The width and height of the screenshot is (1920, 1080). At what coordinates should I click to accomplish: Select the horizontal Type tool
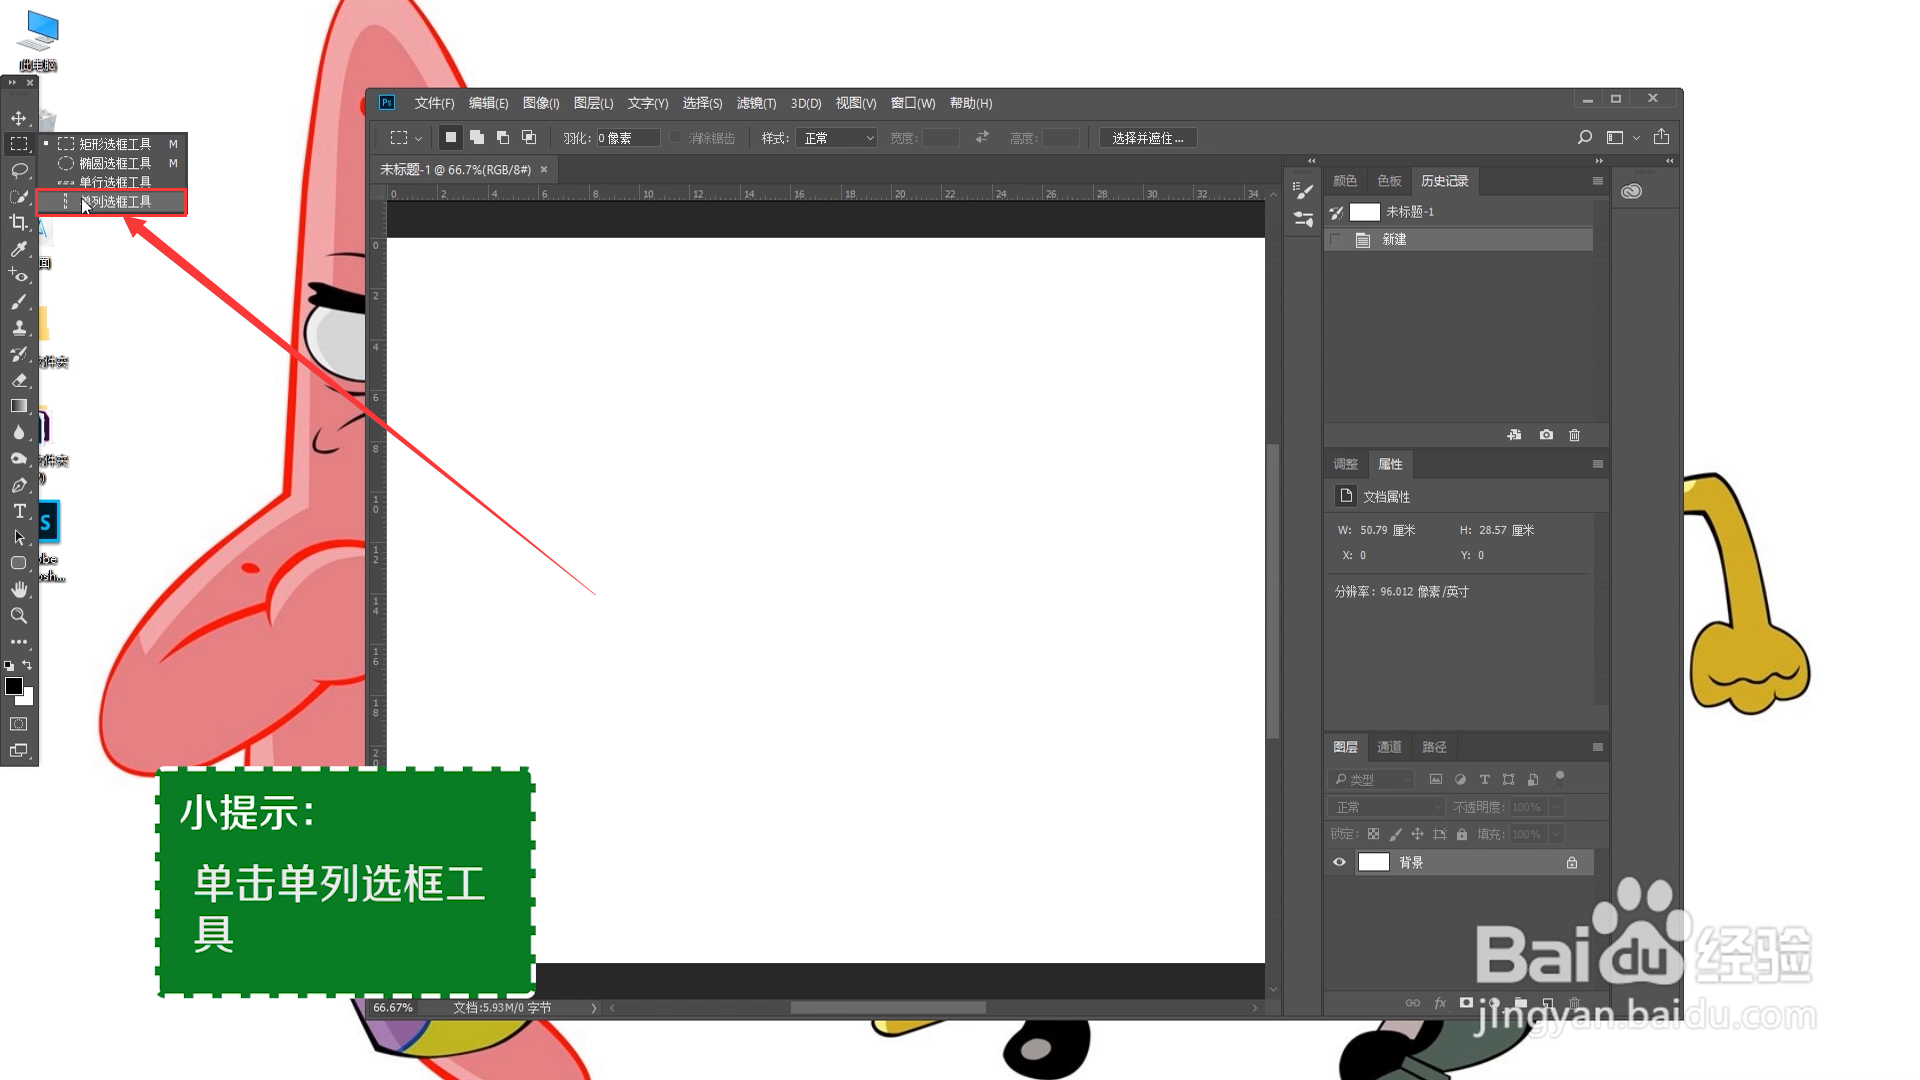pos(18,511)
